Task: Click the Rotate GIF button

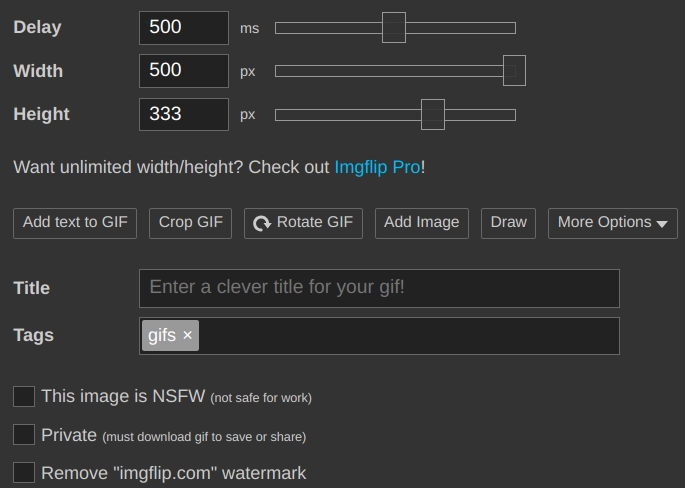Action: [x=304, y=223]
